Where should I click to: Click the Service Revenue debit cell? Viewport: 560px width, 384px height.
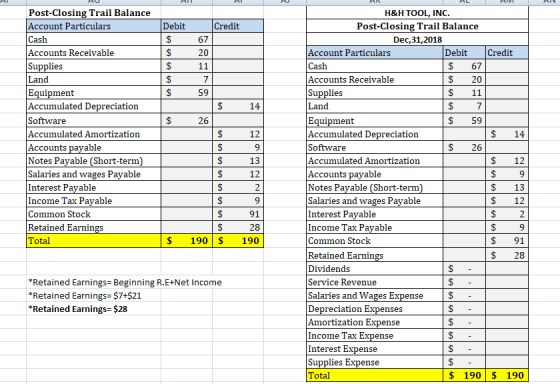point(464,282)
